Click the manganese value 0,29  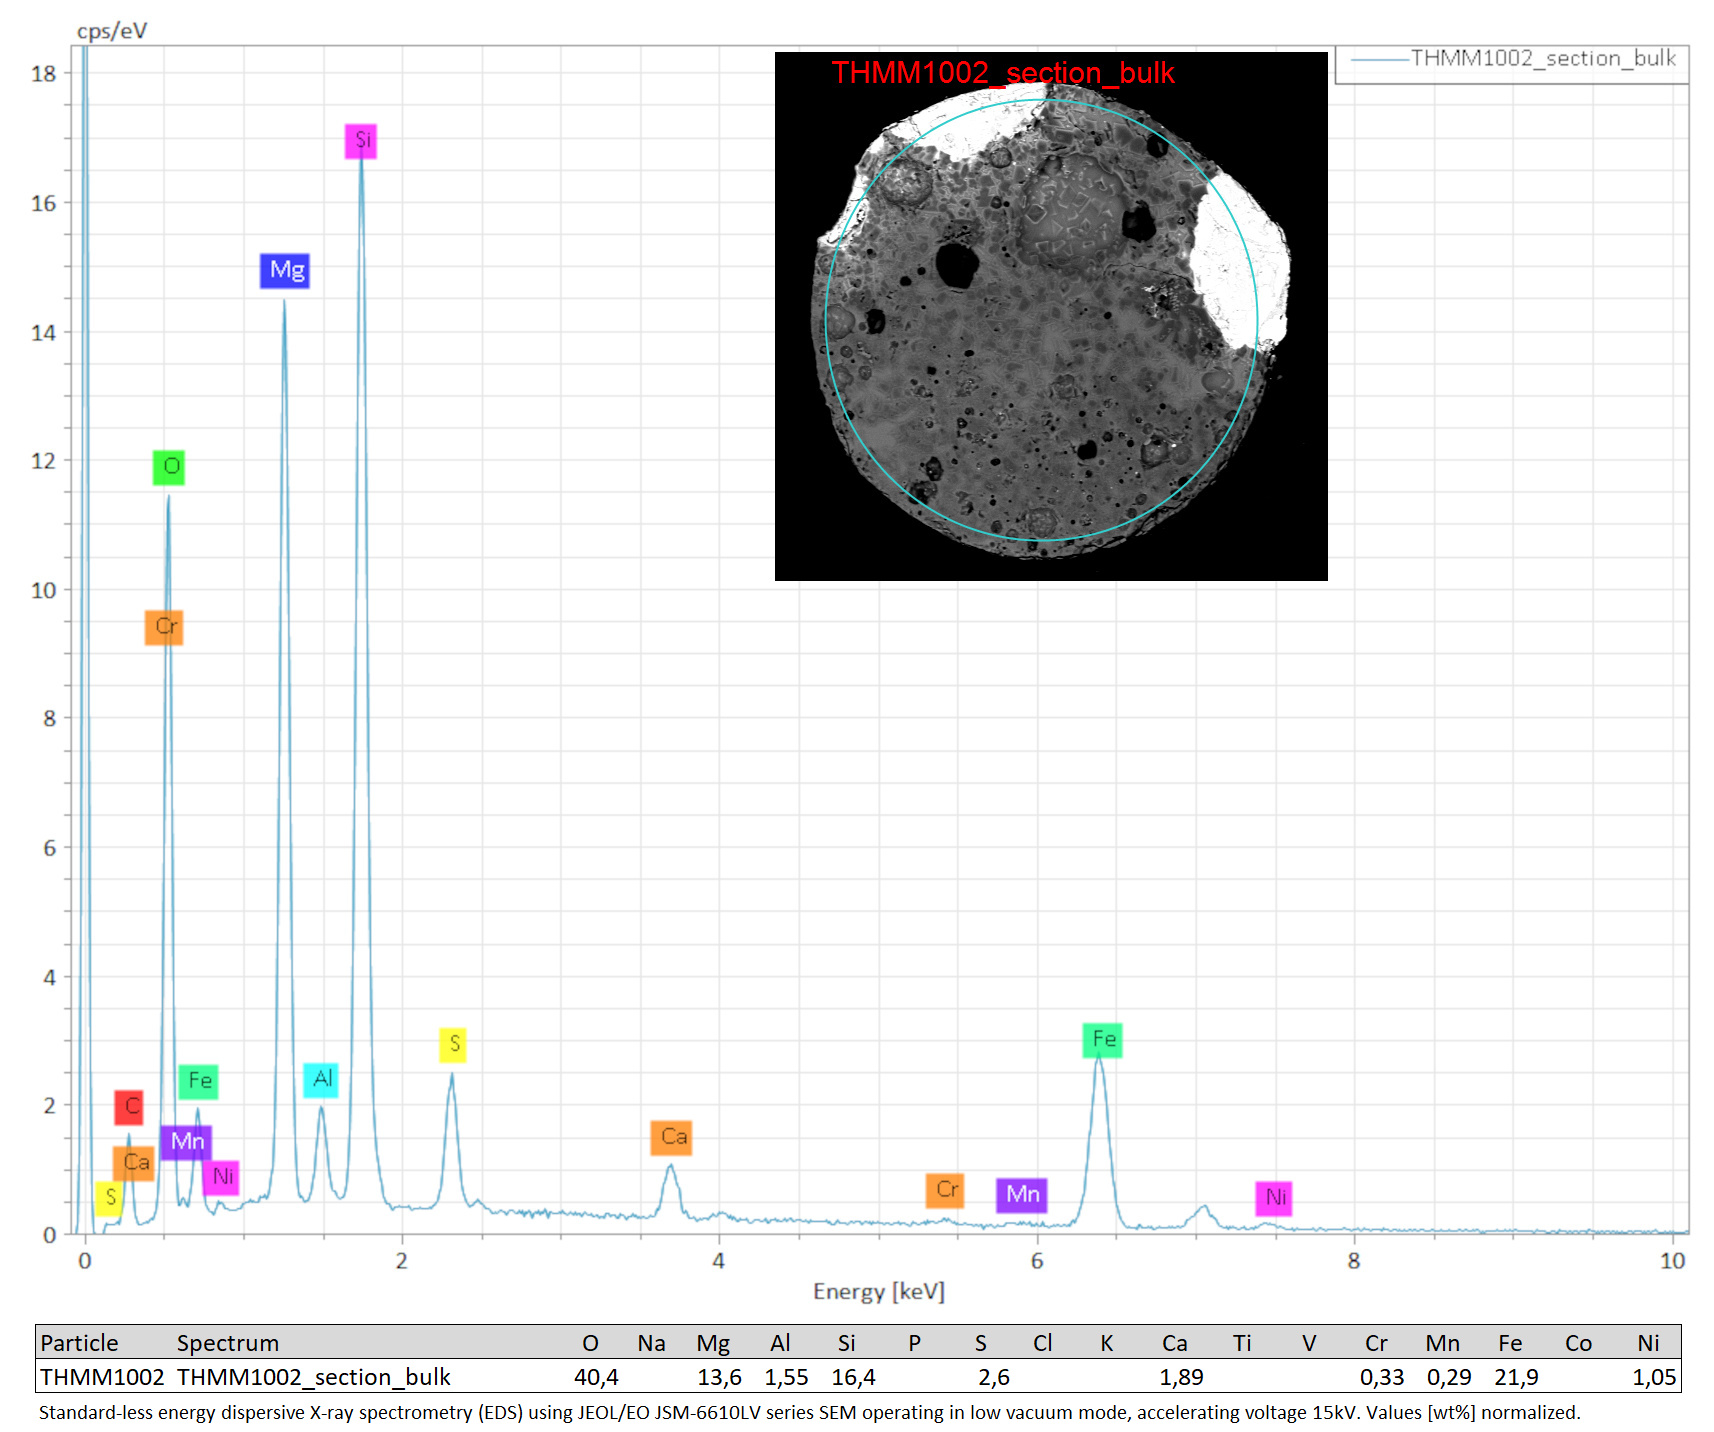click(1449, 1378)
